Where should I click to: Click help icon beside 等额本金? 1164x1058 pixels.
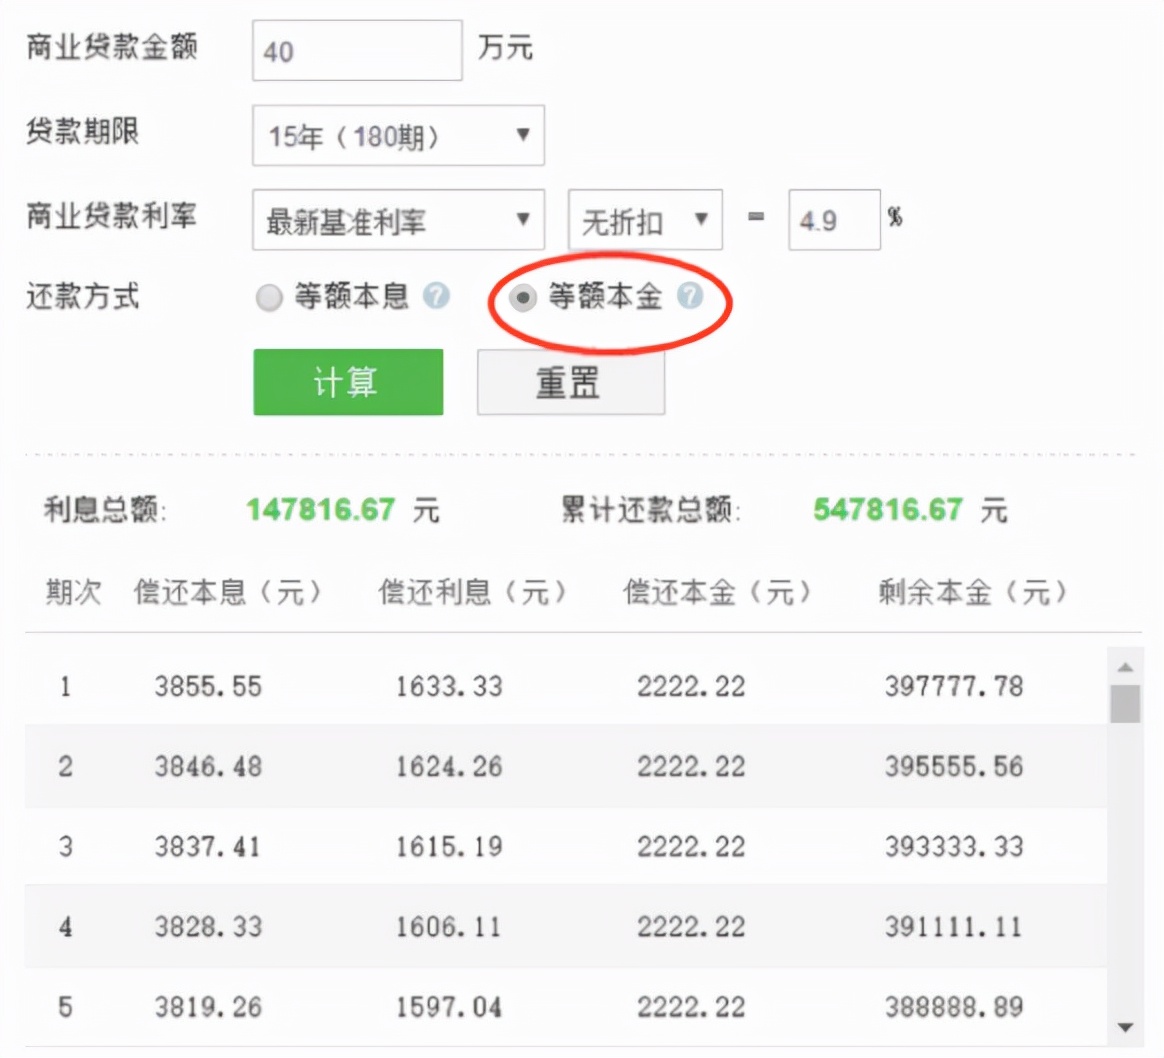pyautogui.click(x=690, y=296)
